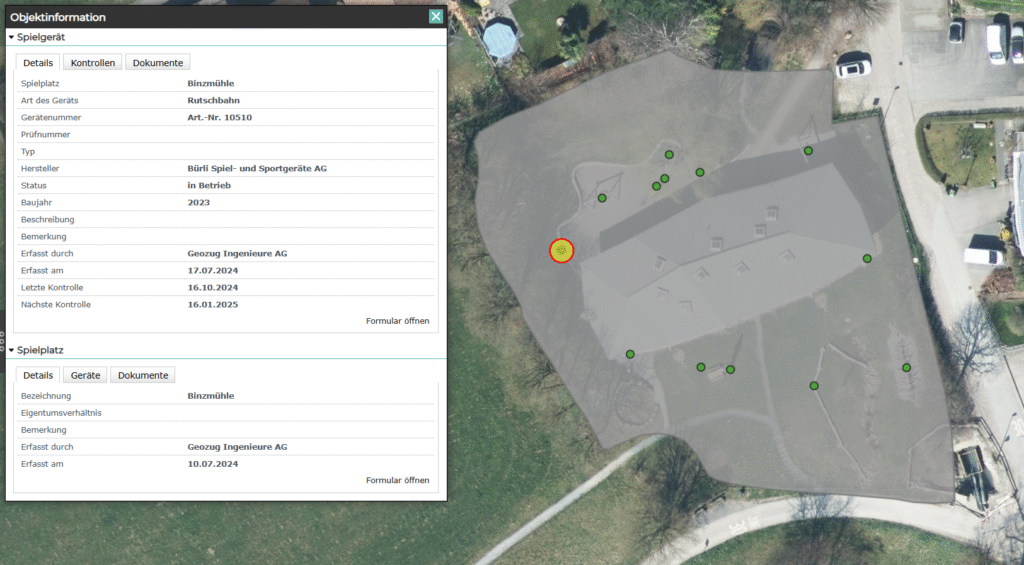The image size is (1024, 565).
Task: Click green marker southwest of the building
Action: (630, 354)
